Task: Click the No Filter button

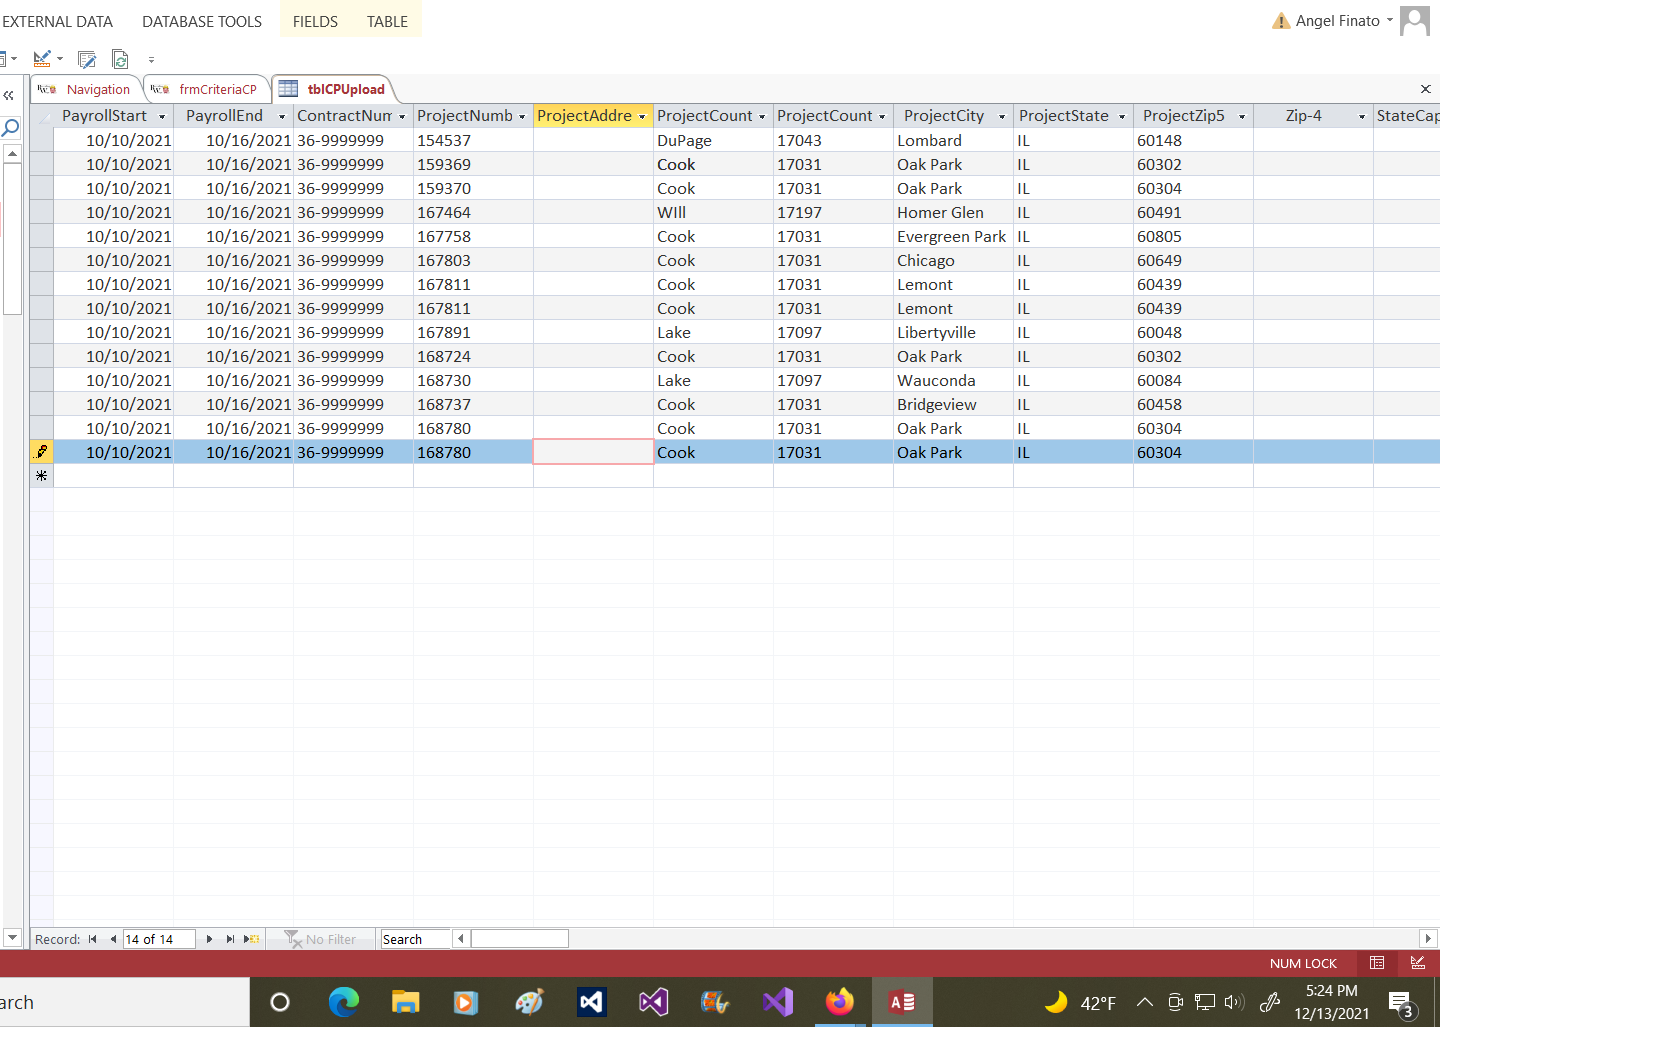Action: (x=321, y=939)
